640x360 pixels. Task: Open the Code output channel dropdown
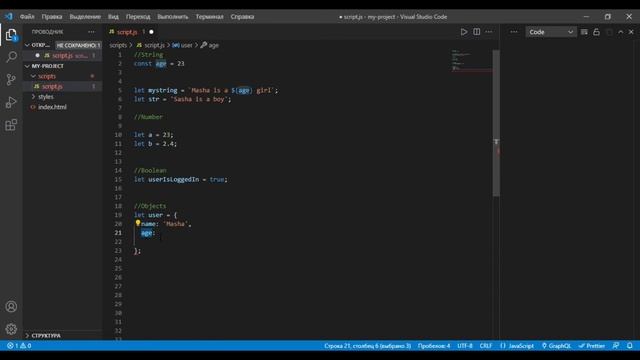551,32
